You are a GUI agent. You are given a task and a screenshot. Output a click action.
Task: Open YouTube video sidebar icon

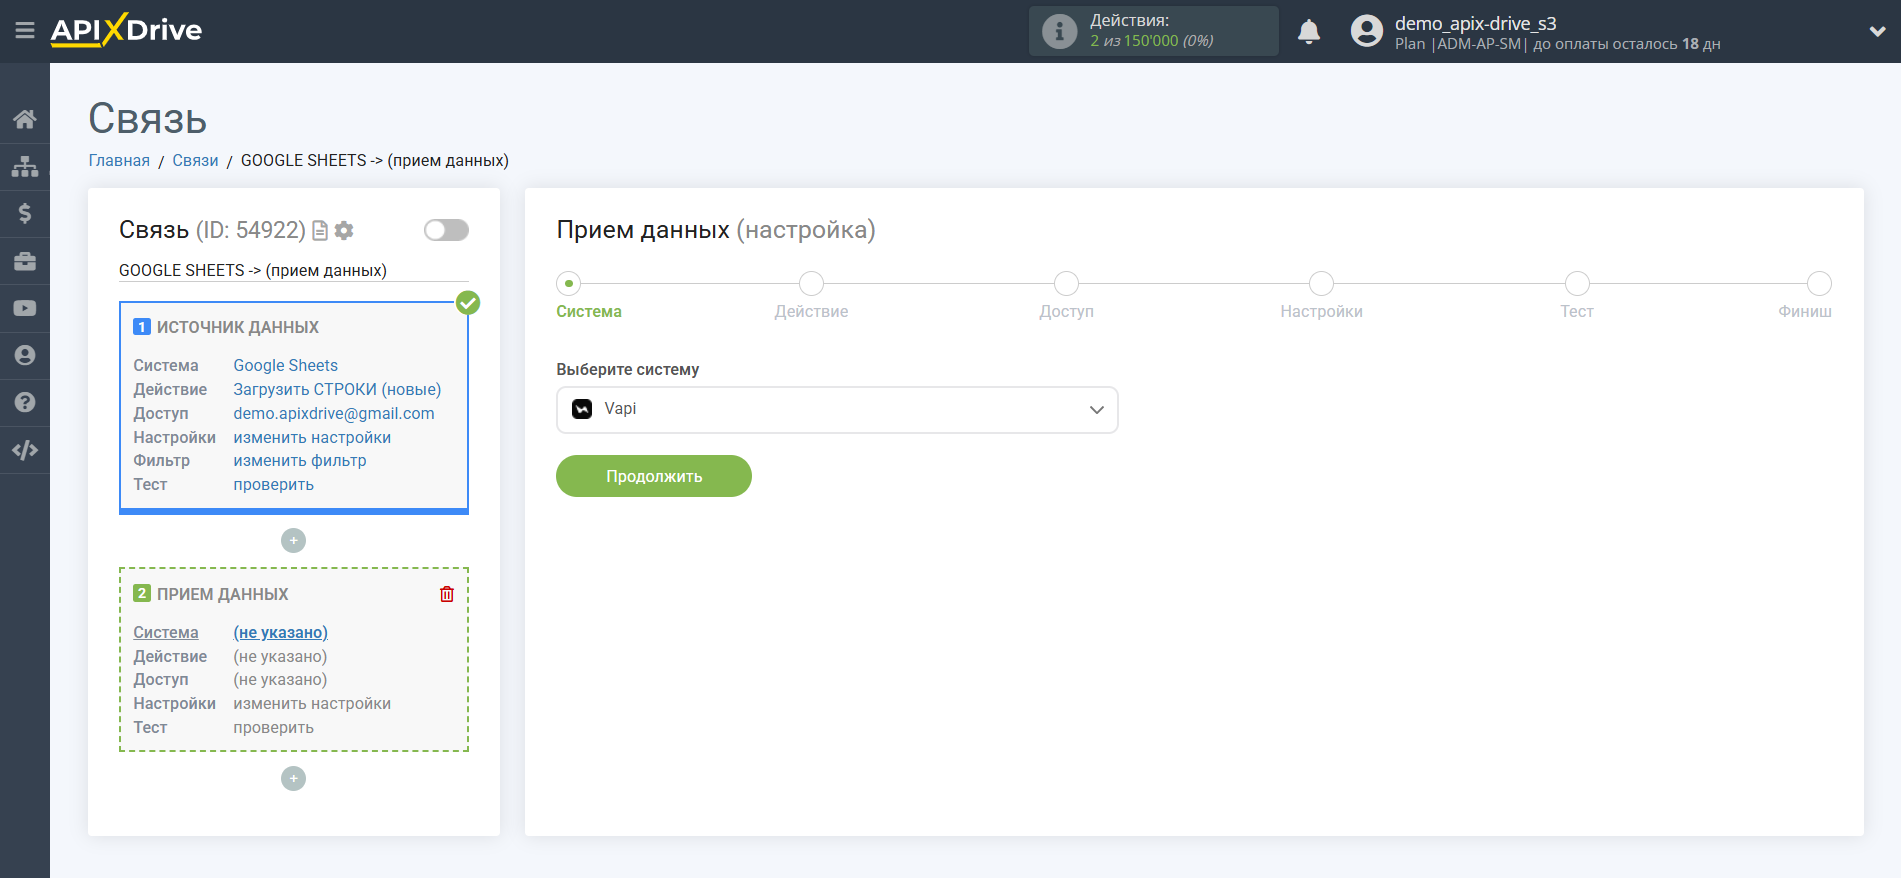25,308
